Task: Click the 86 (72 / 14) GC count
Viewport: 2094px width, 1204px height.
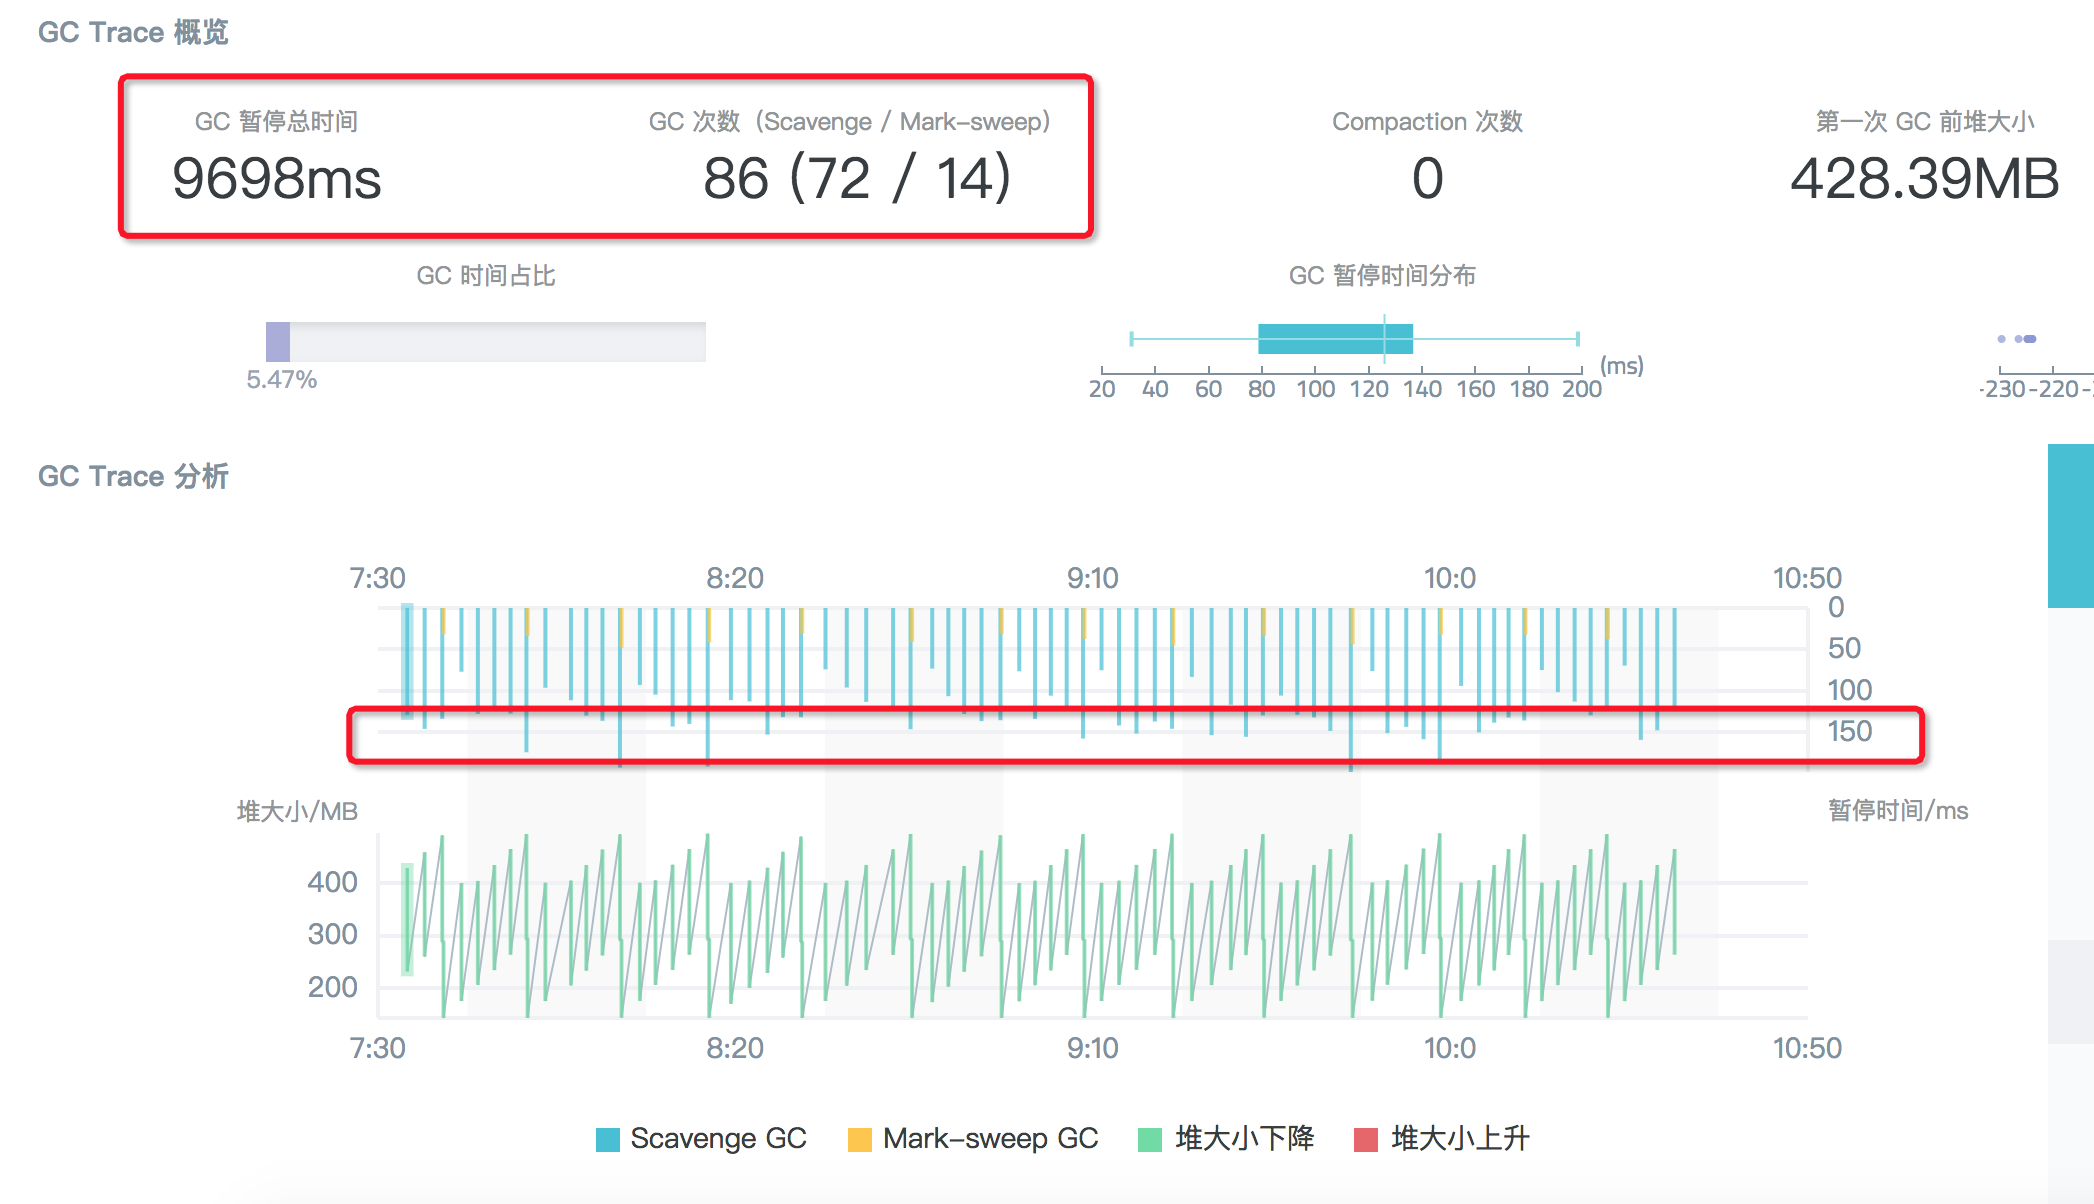Action: pyautogui.click(x=857, y=179)
